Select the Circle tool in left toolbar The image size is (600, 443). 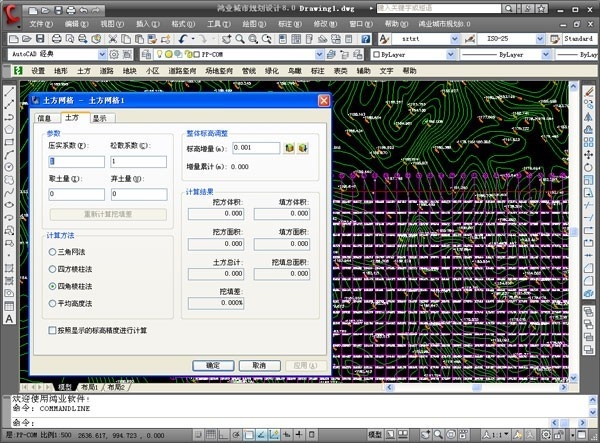pyautogui.click(x=9, y=178)
